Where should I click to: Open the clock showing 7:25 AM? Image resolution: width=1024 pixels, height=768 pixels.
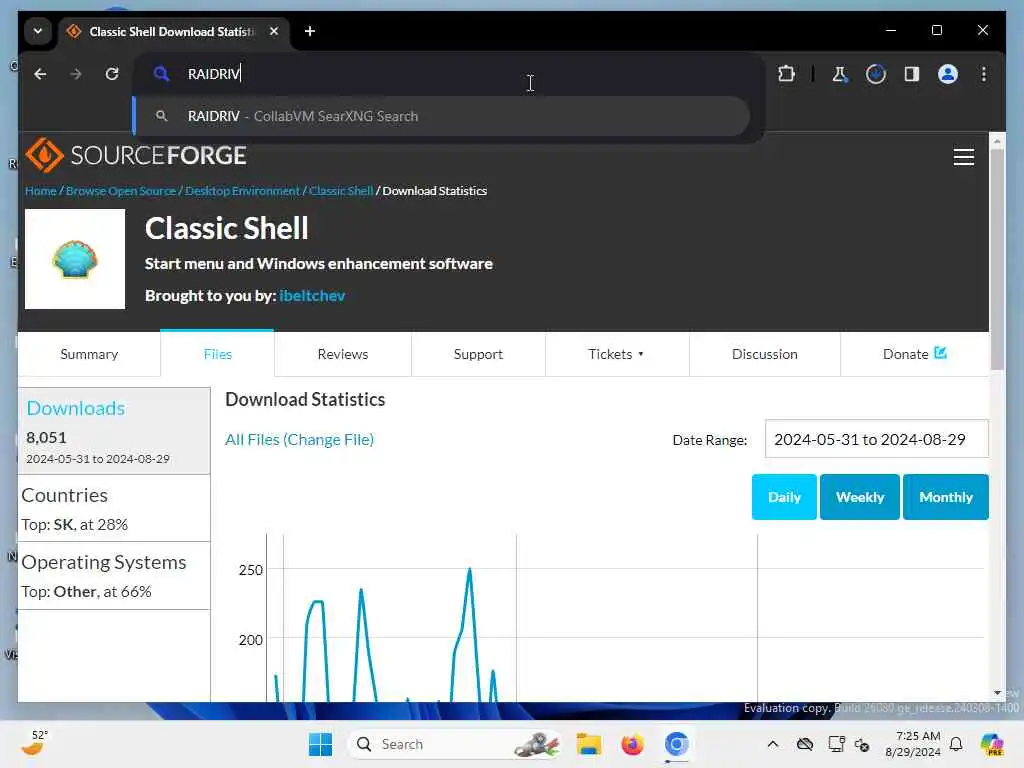coord(912,744)
